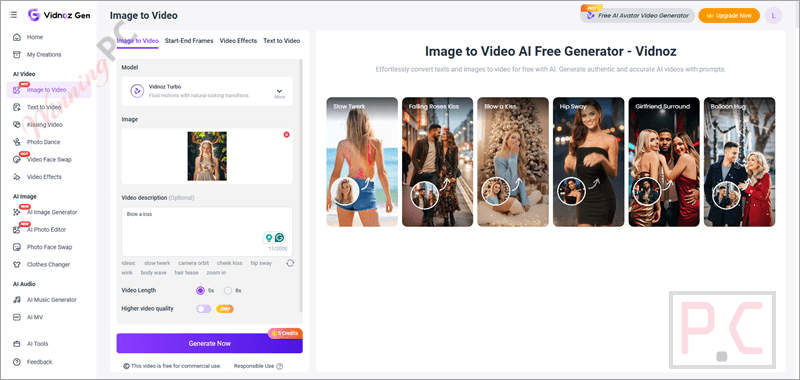Open the Text to Video sidebar tool

click(x=43, y=107)
